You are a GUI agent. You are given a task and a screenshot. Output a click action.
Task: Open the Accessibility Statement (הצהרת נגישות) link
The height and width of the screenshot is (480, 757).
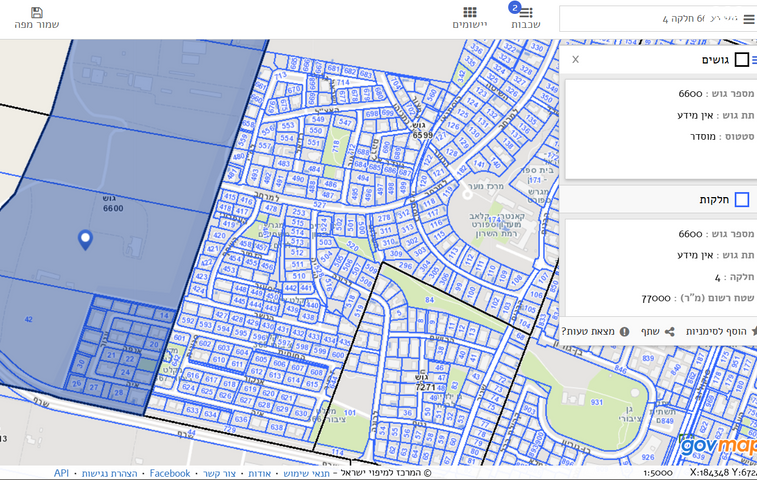(110, 473)
